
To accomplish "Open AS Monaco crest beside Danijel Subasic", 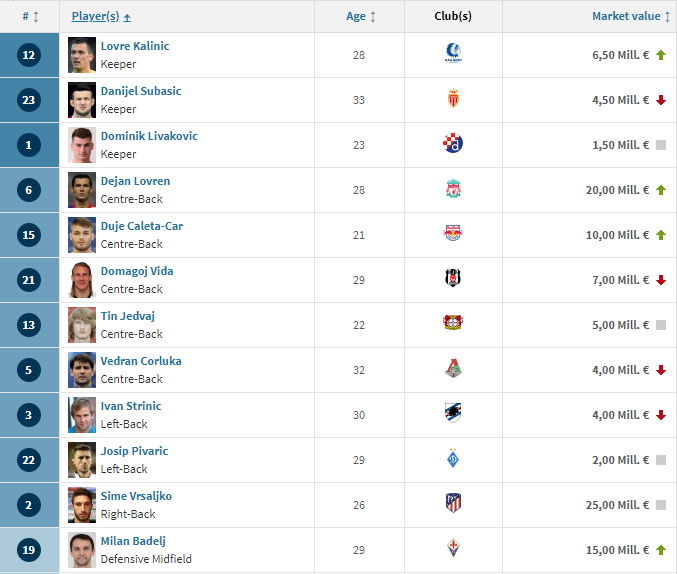I will click(453, 99).
